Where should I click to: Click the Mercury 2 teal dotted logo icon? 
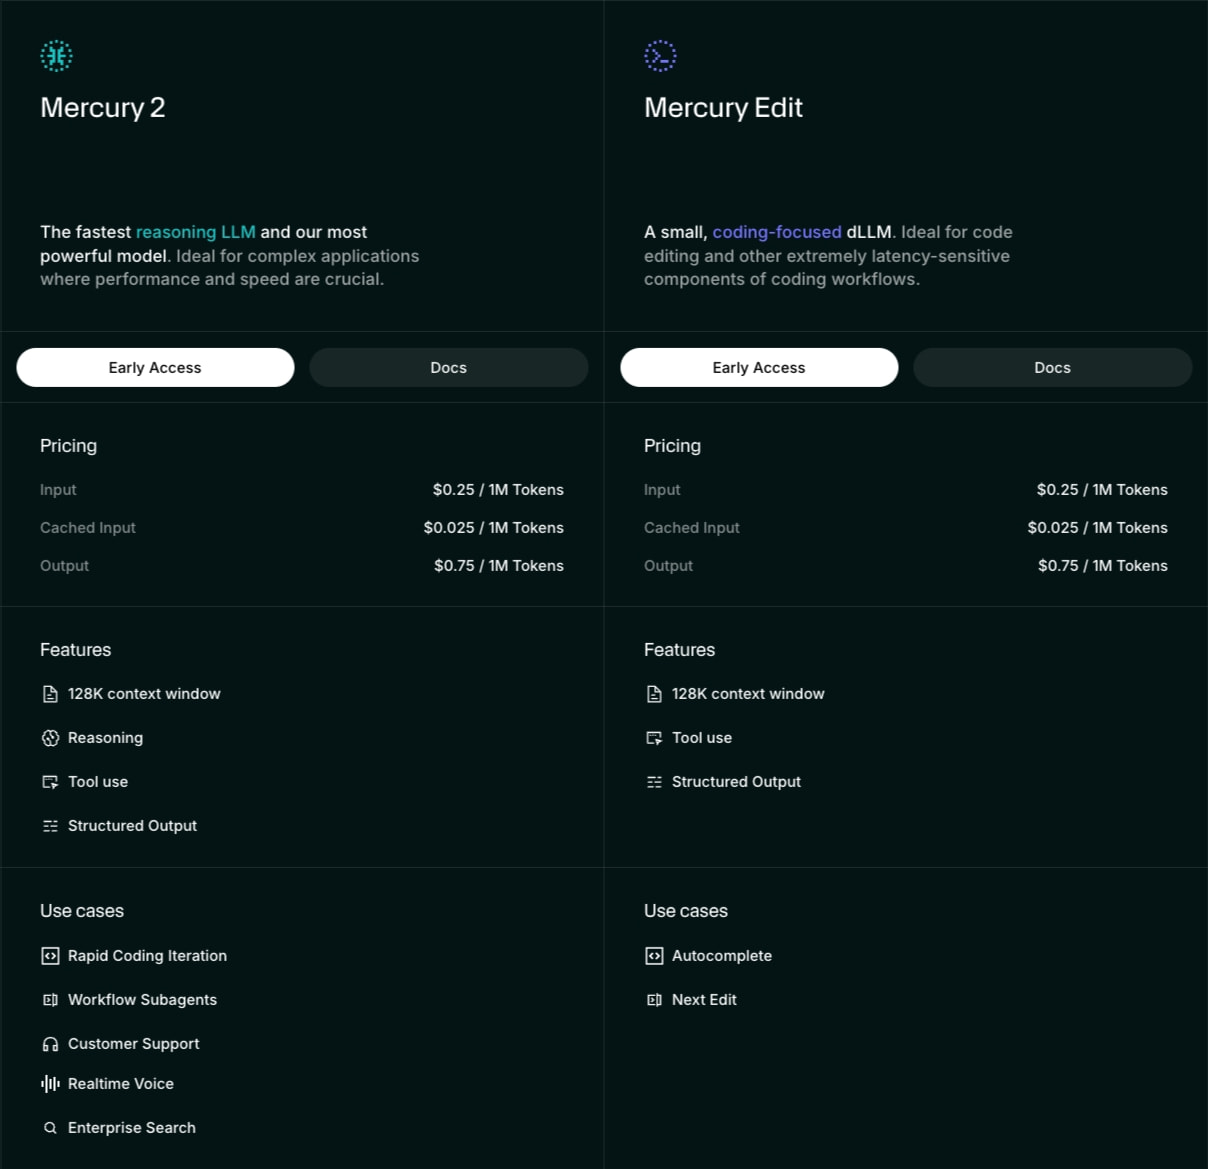click(56, 55)
